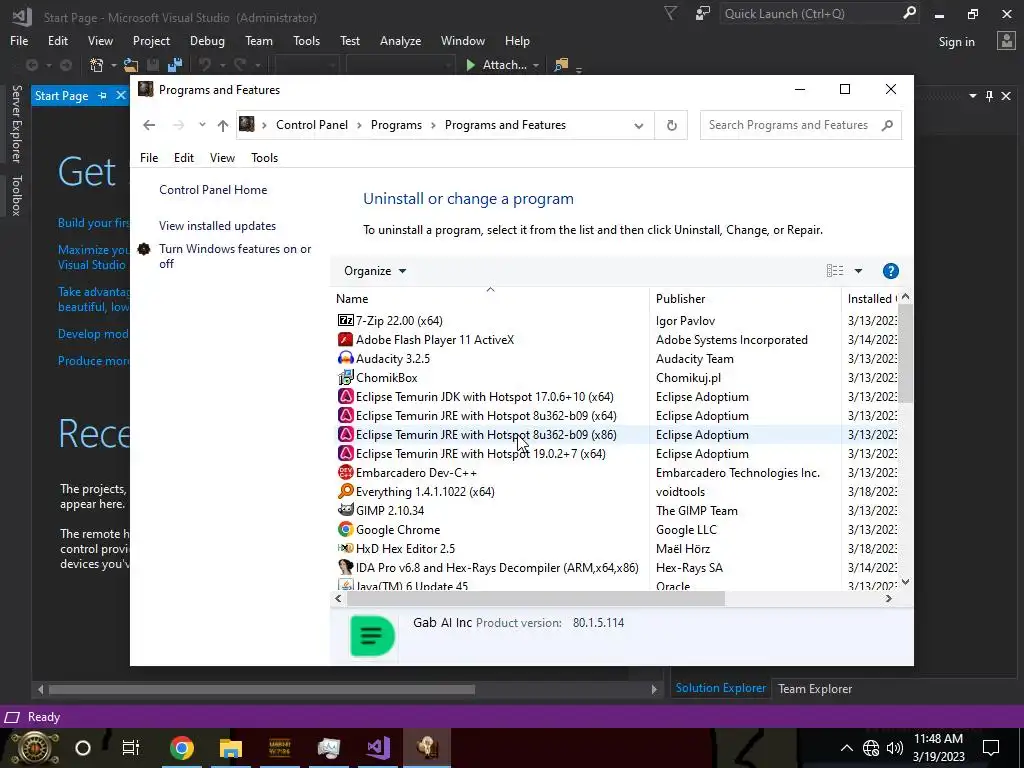Click the ChomikBox program icon
Screen dimensions: 1024x768
[x=345, y=377]
